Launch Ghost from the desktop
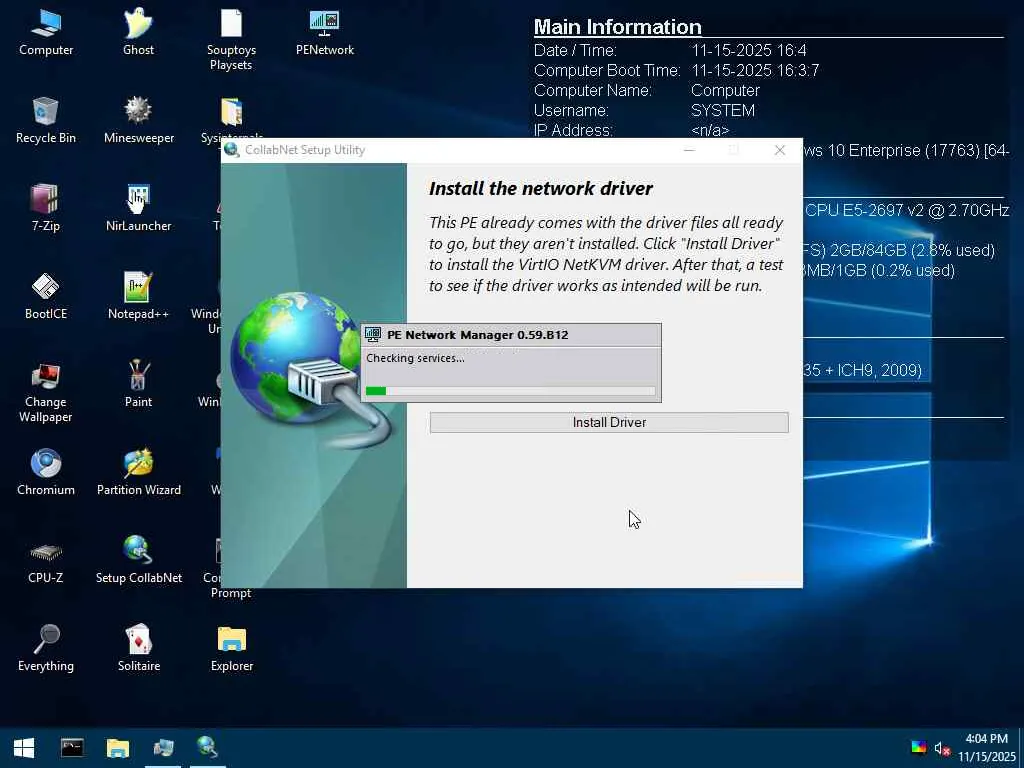Image resolution: width=1024 pixels, height=768 pixels. (138, 33)
